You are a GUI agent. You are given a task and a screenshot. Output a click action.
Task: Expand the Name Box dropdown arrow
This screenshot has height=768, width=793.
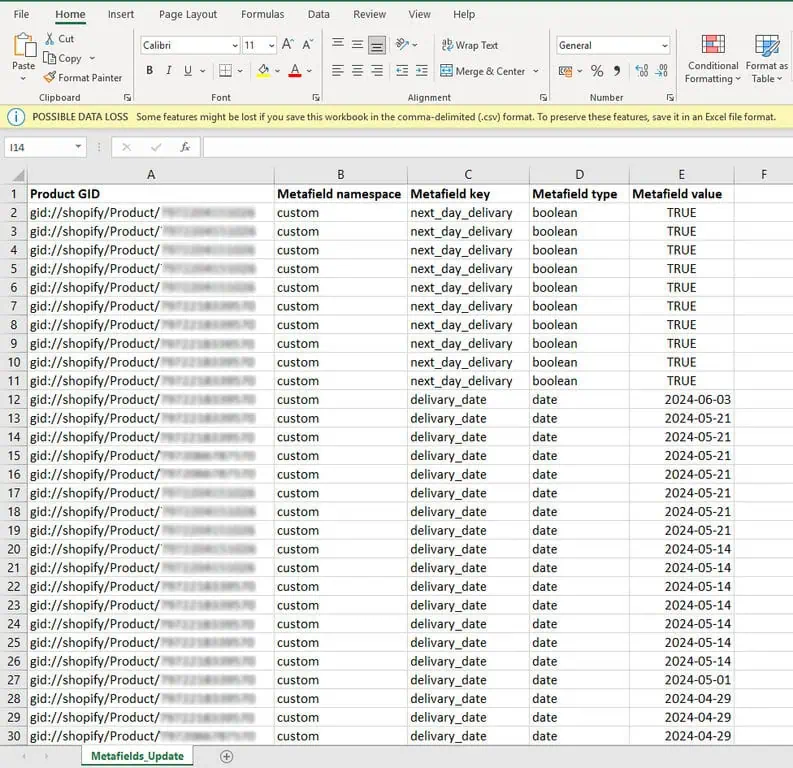pyautogui.click(x=78, y=147)
